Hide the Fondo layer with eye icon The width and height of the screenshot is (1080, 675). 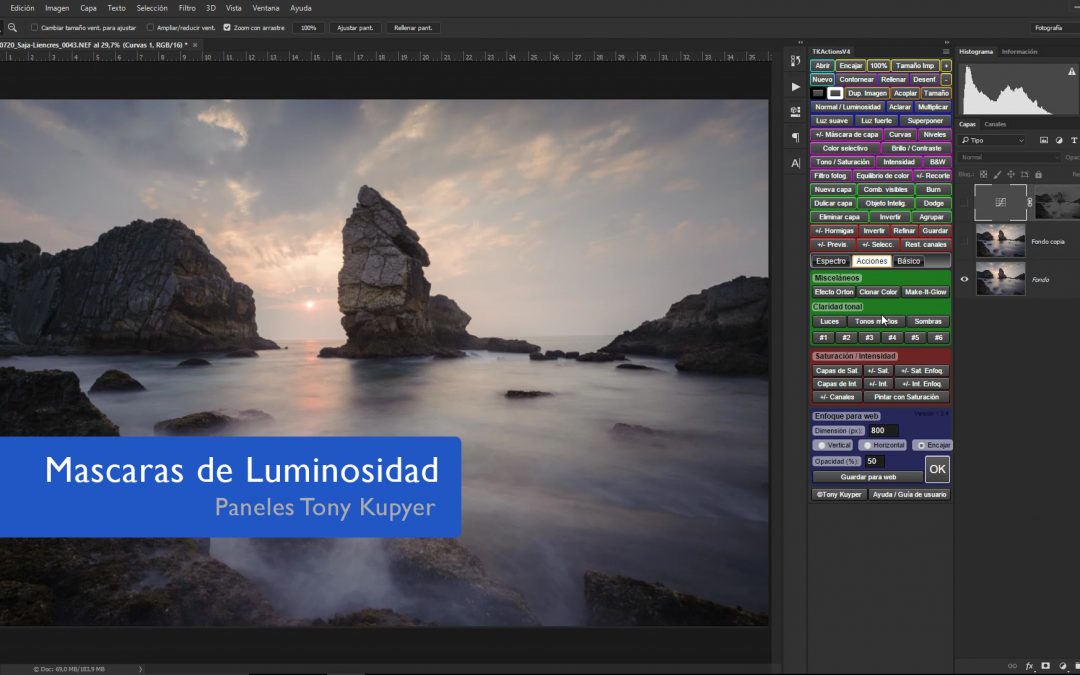(964, 280)
